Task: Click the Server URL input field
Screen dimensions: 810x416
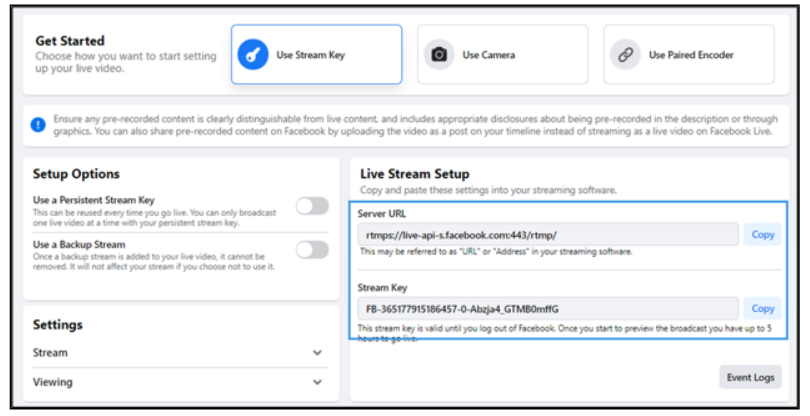Action: pyautogui.click(x=548, y=235)
